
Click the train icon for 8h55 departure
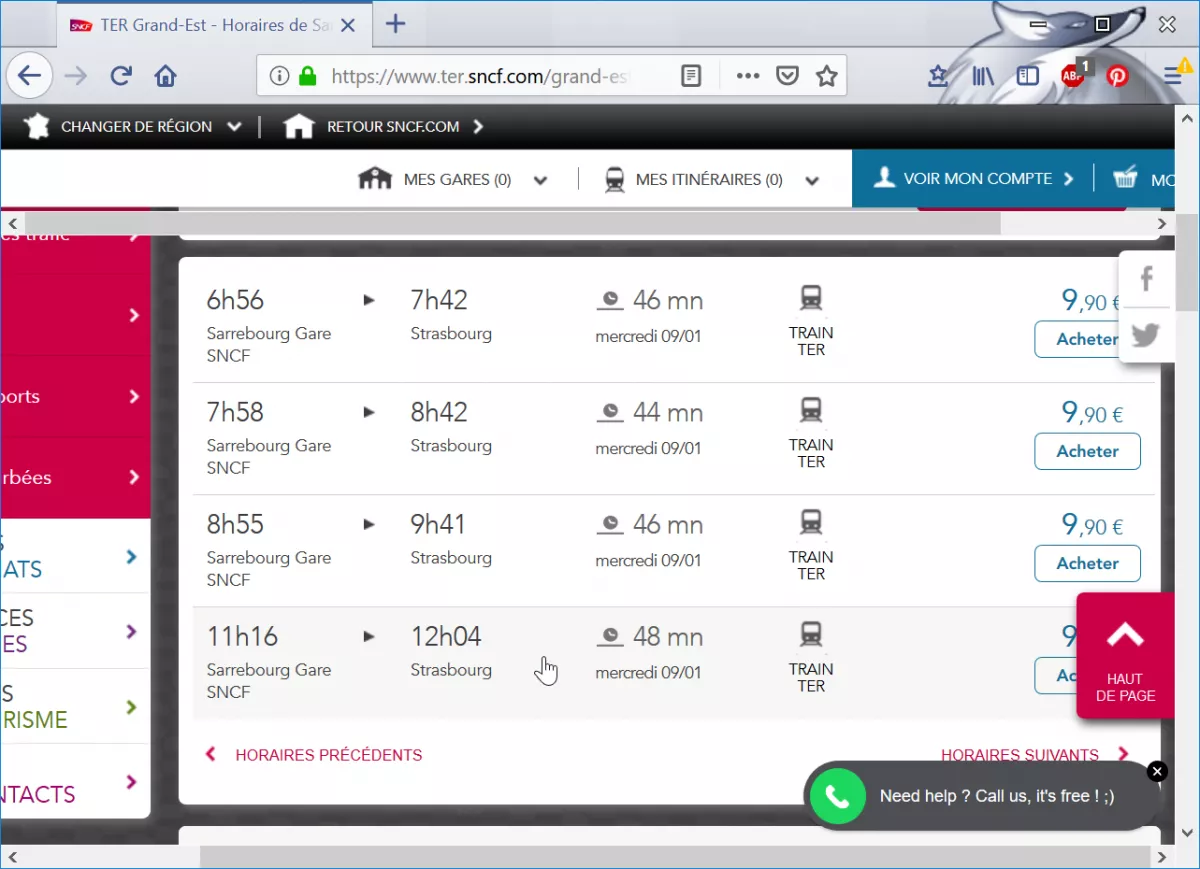[811, 522]
